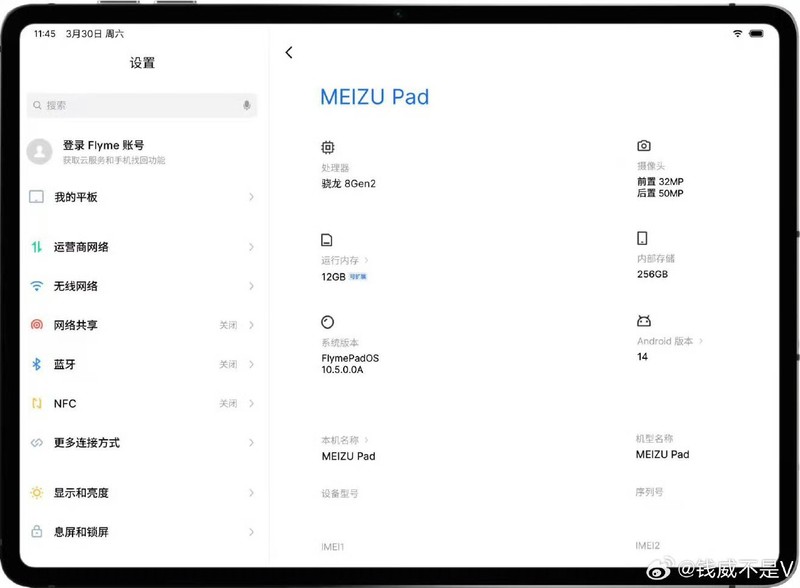Click Android version value 14

(642, 357)
